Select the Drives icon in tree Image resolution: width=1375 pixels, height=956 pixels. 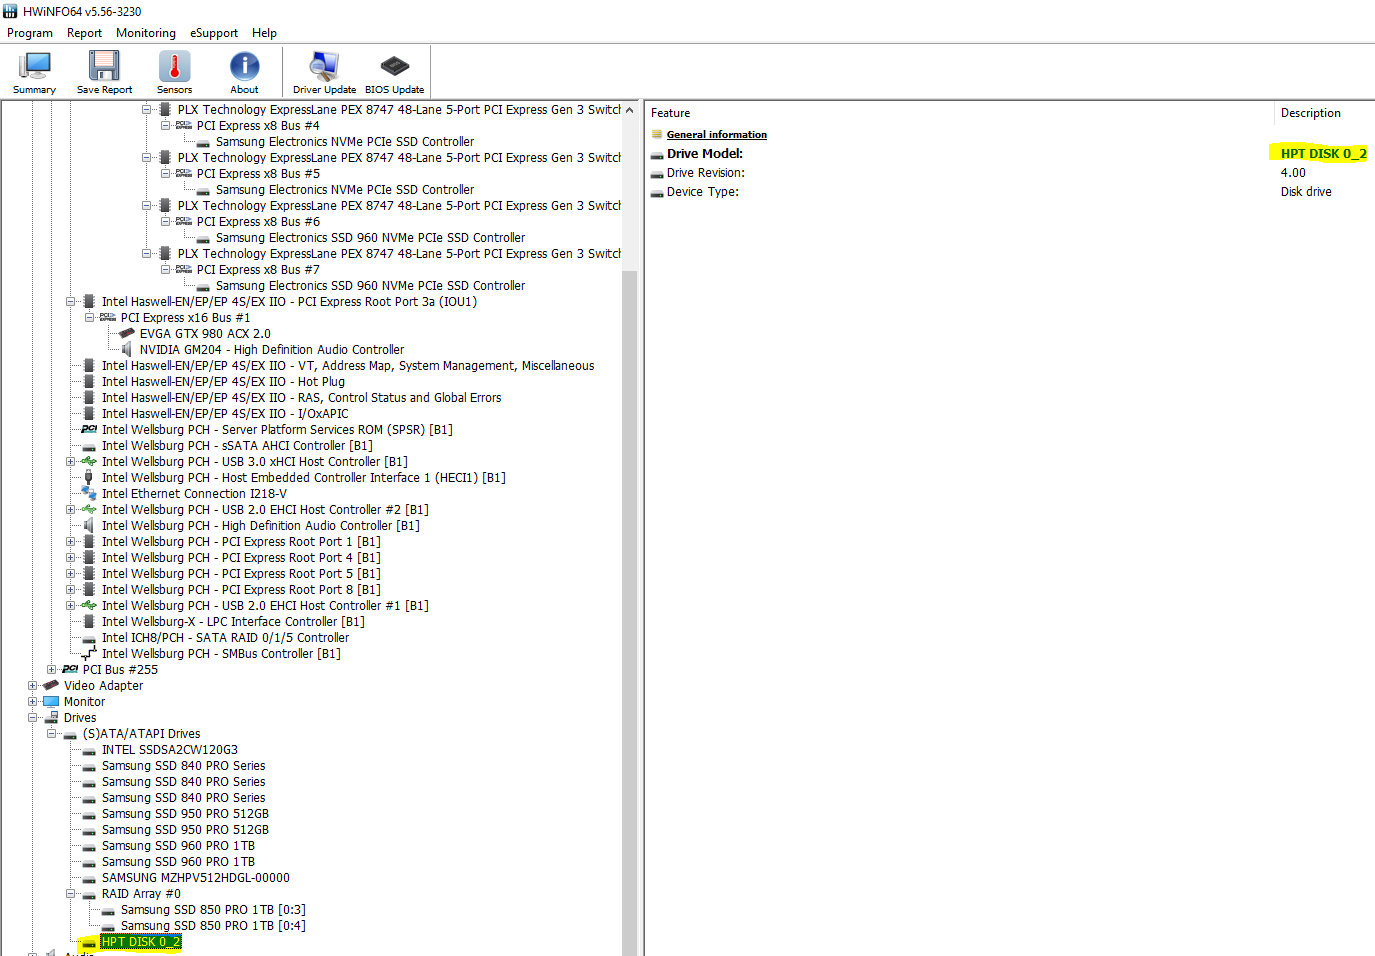pyautogui.click(x=51, y=718)
